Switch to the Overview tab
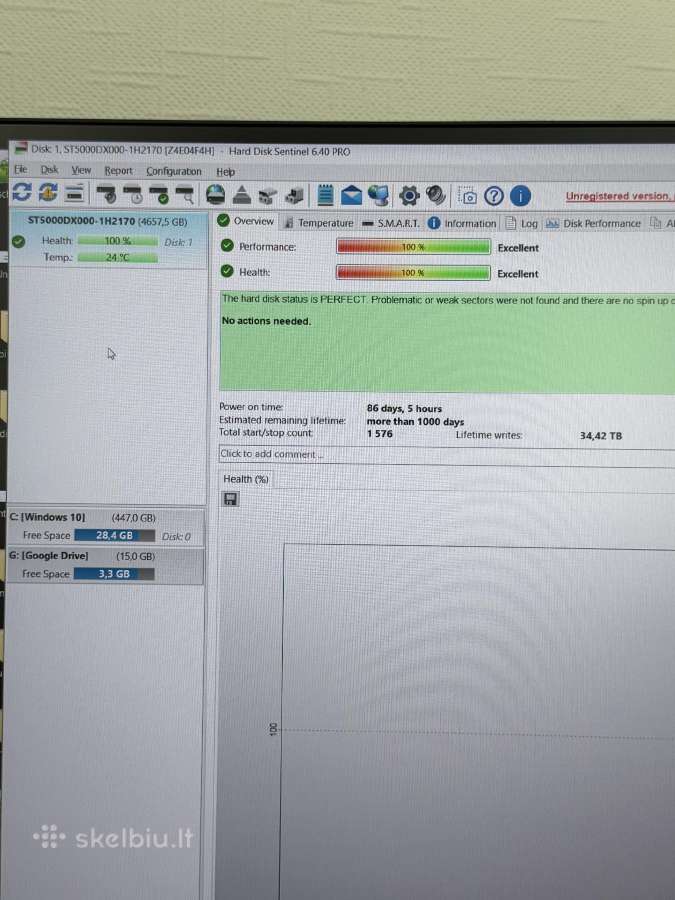The image size is (675, 900). [x=246, y=221]
